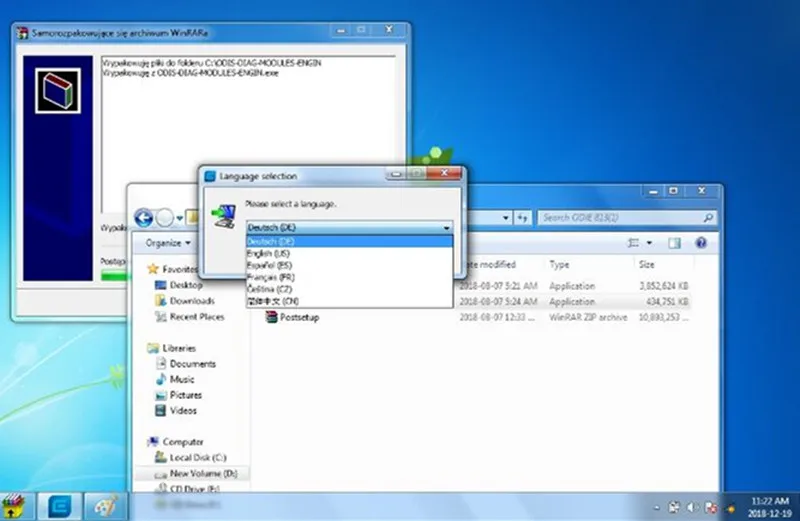Minimize the Explorer window
The height and width of the screenshot is (521, 800).
(x=653, y=191)
